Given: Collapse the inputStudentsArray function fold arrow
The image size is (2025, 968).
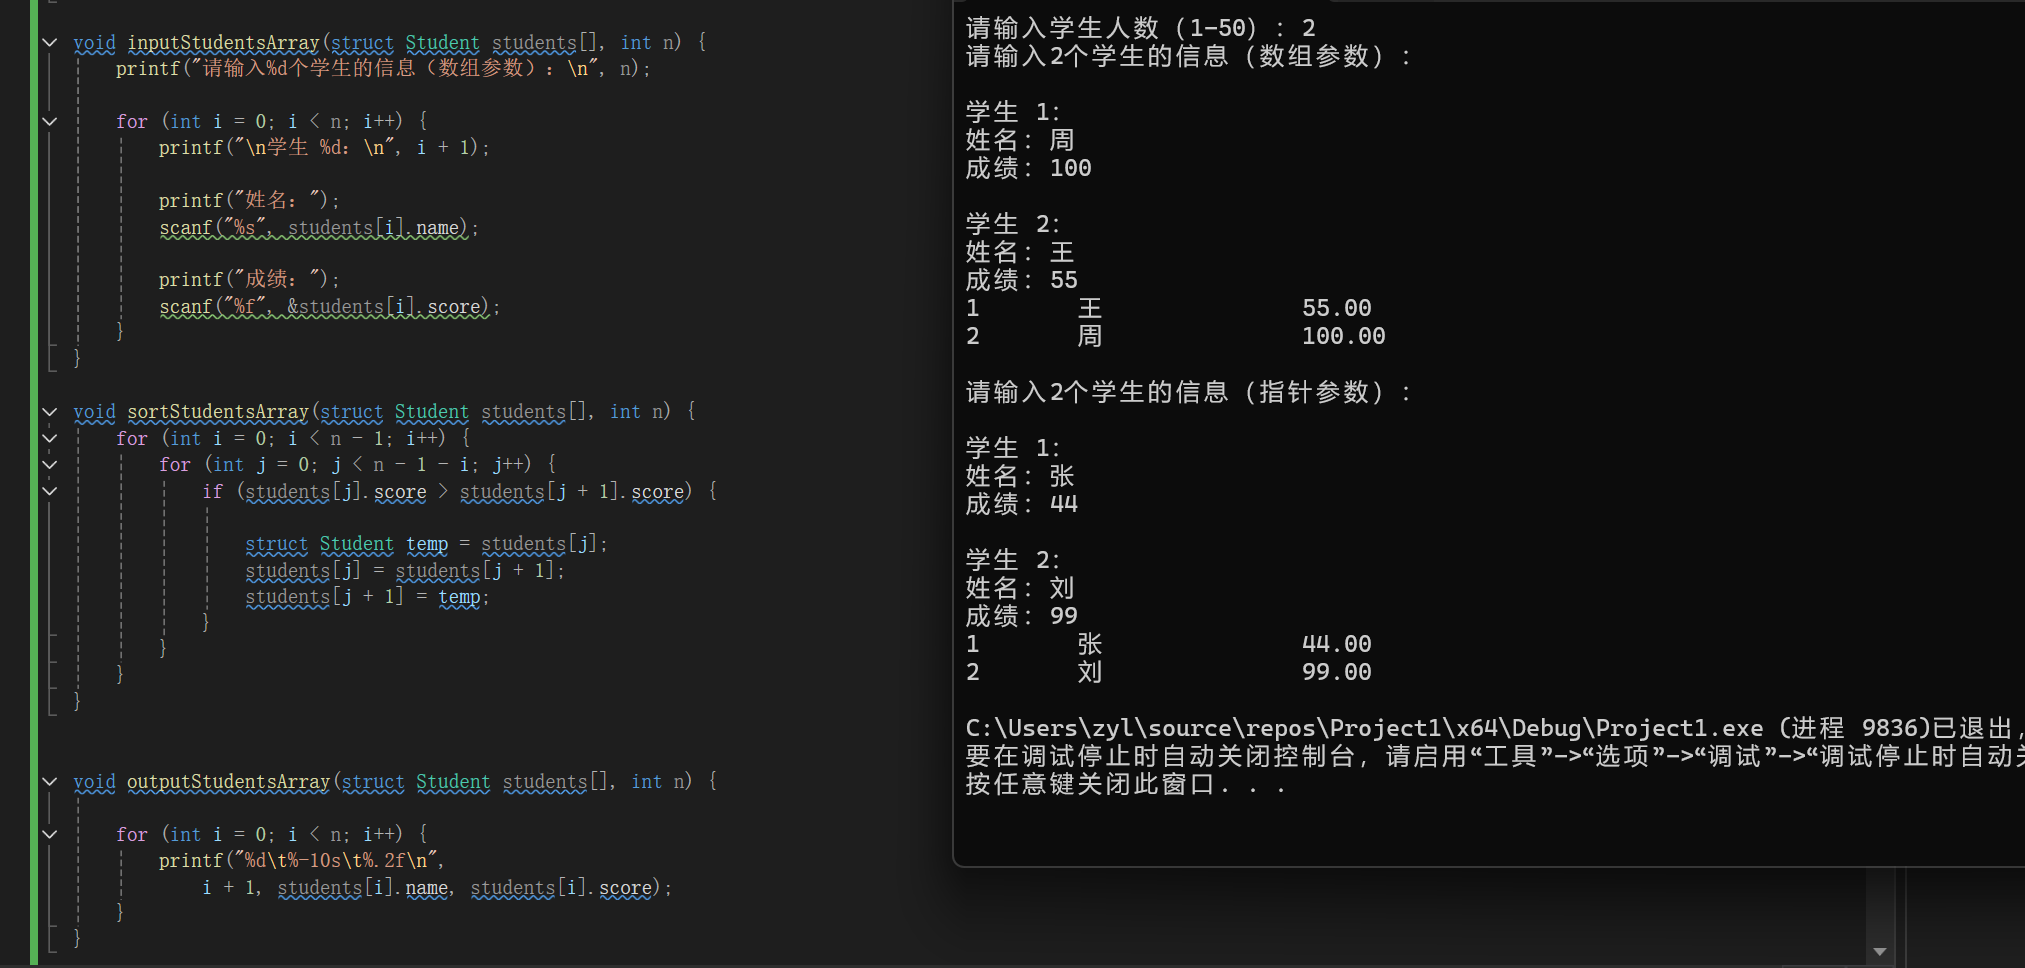Looking at the screenshot, I should click(x=49, y=42).
